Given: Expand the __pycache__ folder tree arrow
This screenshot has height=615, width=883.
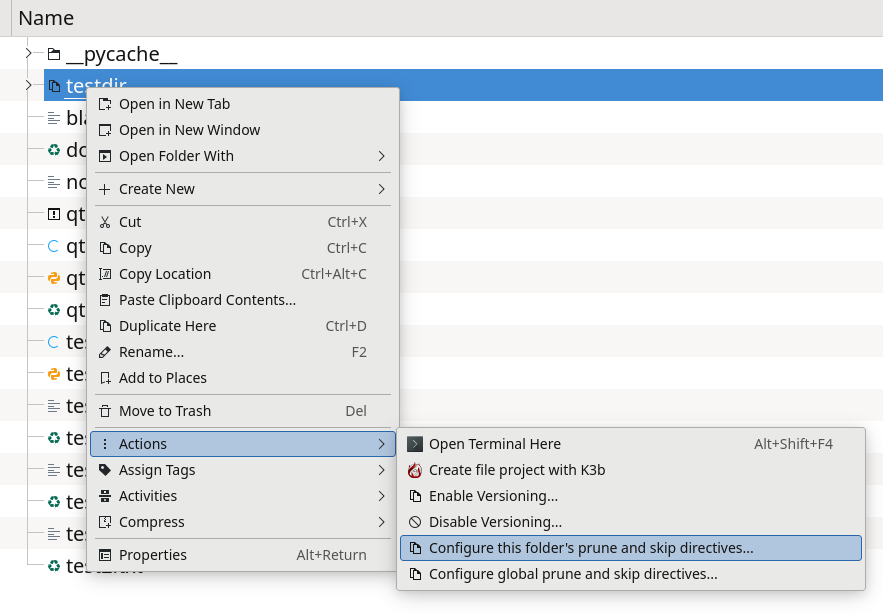Looking at the screenshot, I should pyautogui.click(x=28, y=54).
